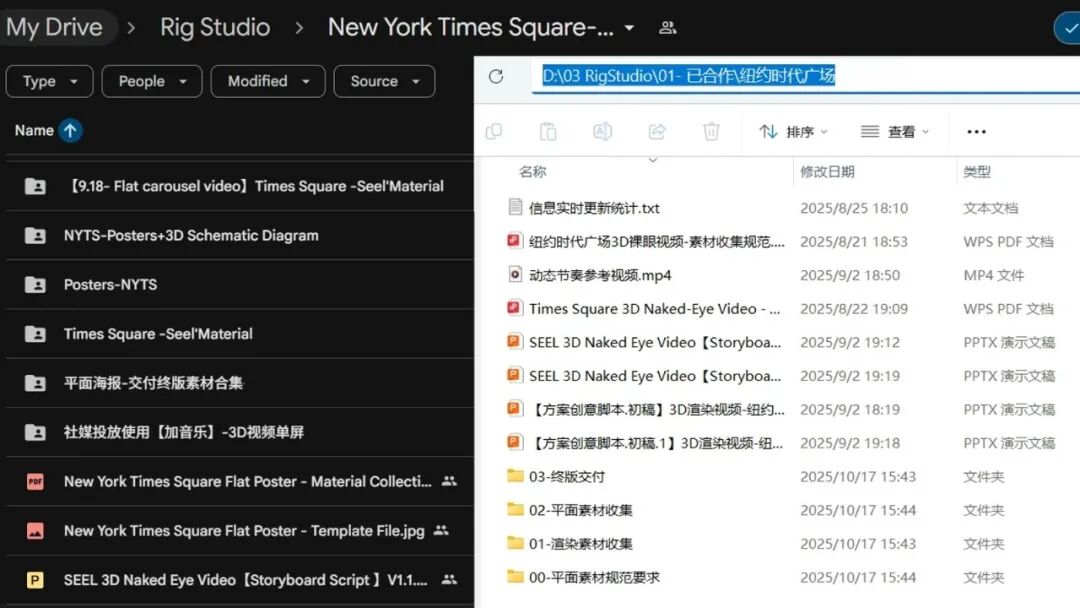The height and width of the screenshot is (608, 1080).
Task: Expand the Modified filter dropdown
Action: click(267, 81)
